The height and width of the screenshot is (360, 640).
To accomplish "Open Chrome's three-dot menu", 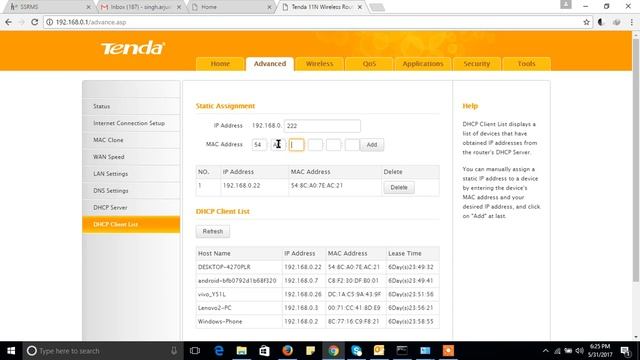I will coord(632,22).
